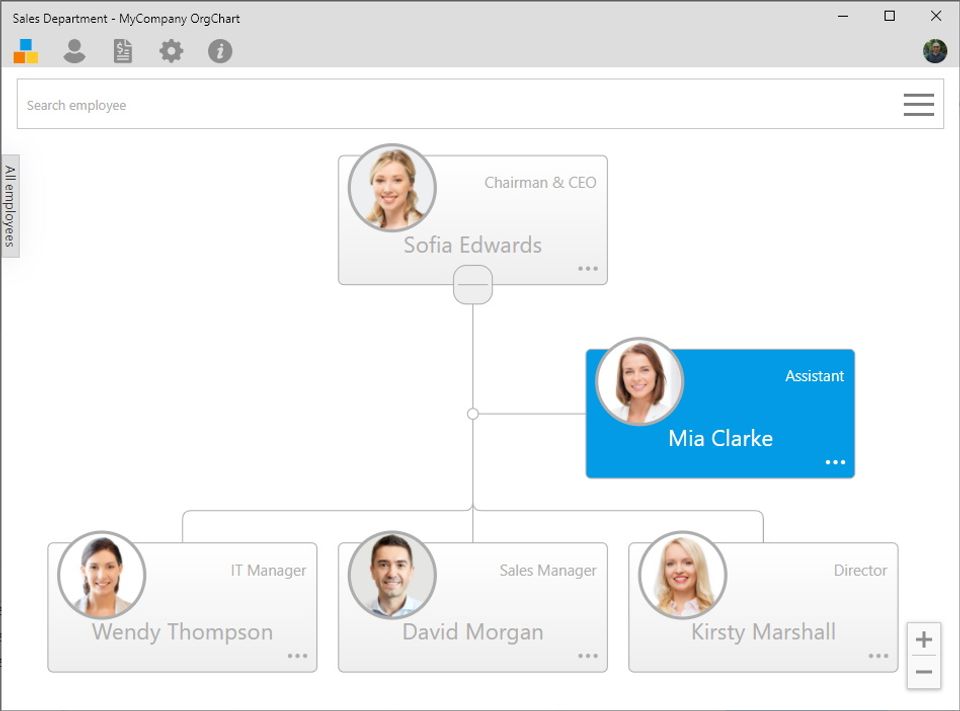Minimize the OrgChart window
The image size is (960, 711).
[x=843, y=17]
